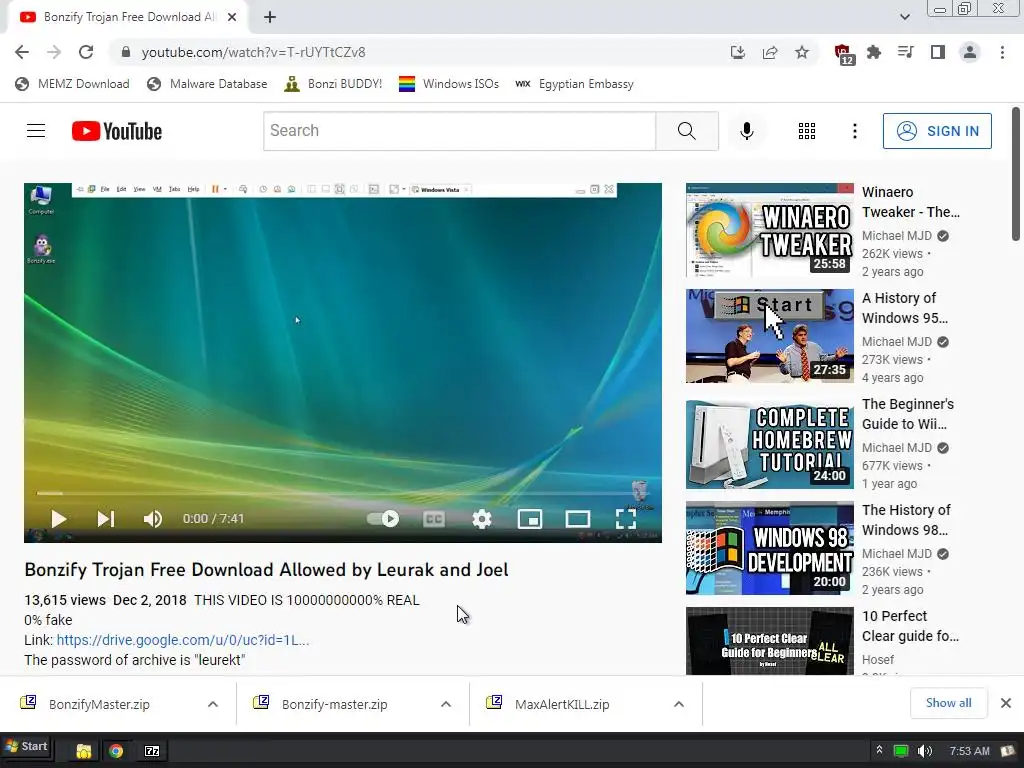
Task: Expand MaxAlertKILL.zip download options
Action: [x=679, y=704]
